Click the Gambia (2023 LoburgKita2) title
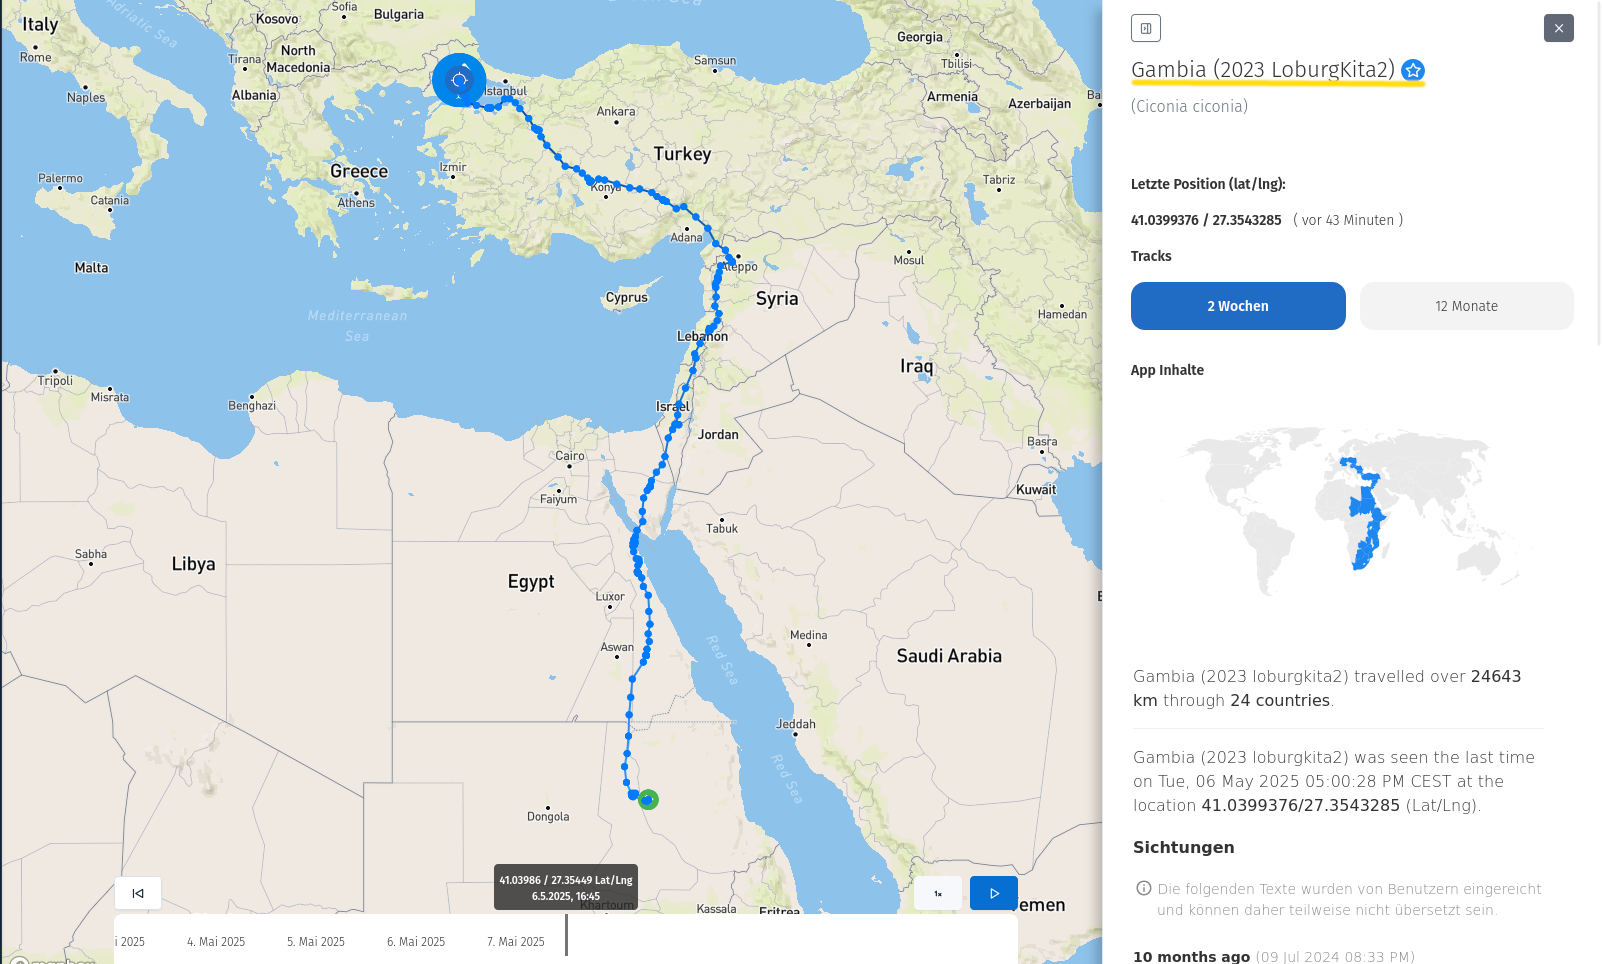The image size is (1602, 964). [1262, 70]
